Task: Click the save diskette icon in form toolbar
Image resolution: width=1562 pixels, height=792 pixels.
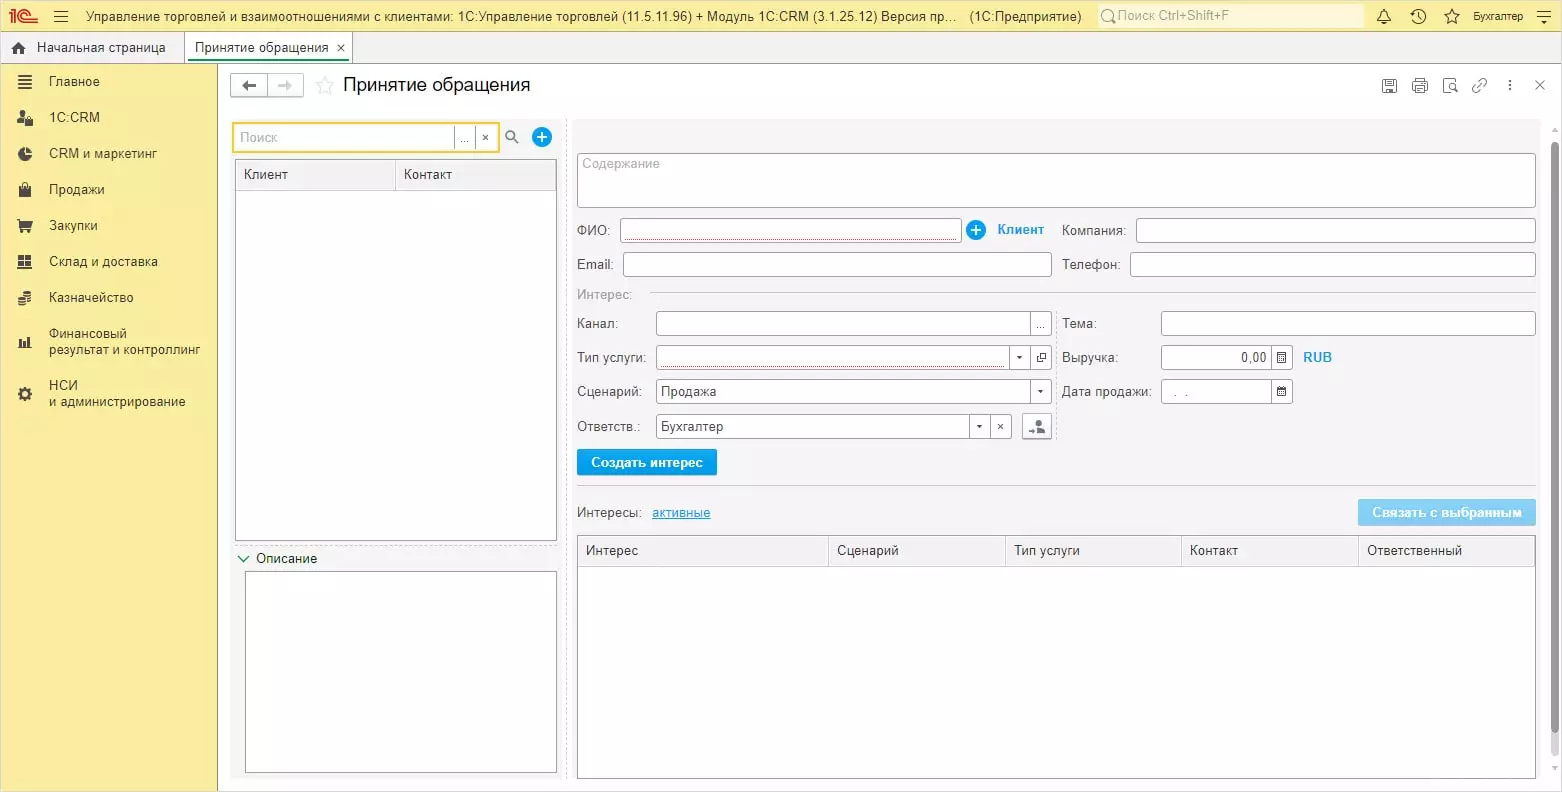Action: (1389, 86)
